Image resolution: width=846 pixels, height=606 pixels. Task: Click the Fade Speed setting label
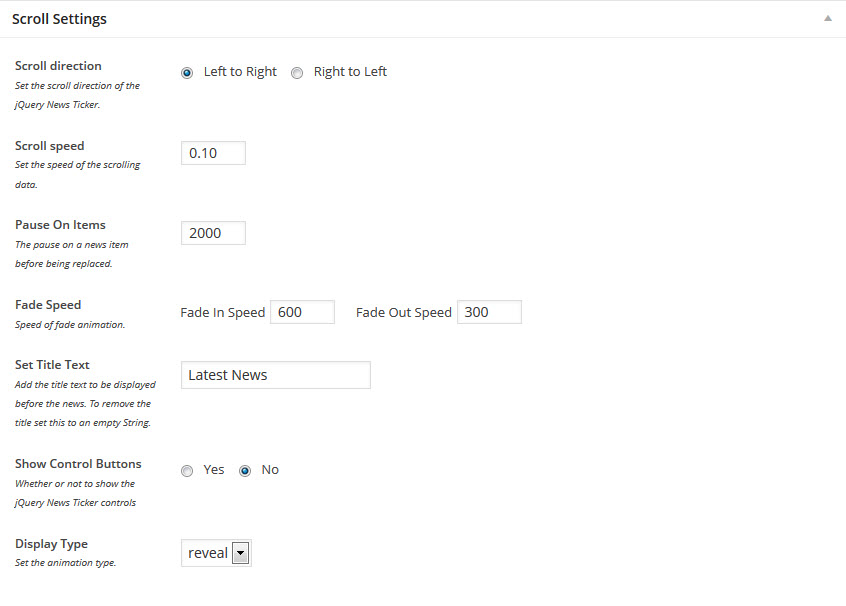coord(48,304)
